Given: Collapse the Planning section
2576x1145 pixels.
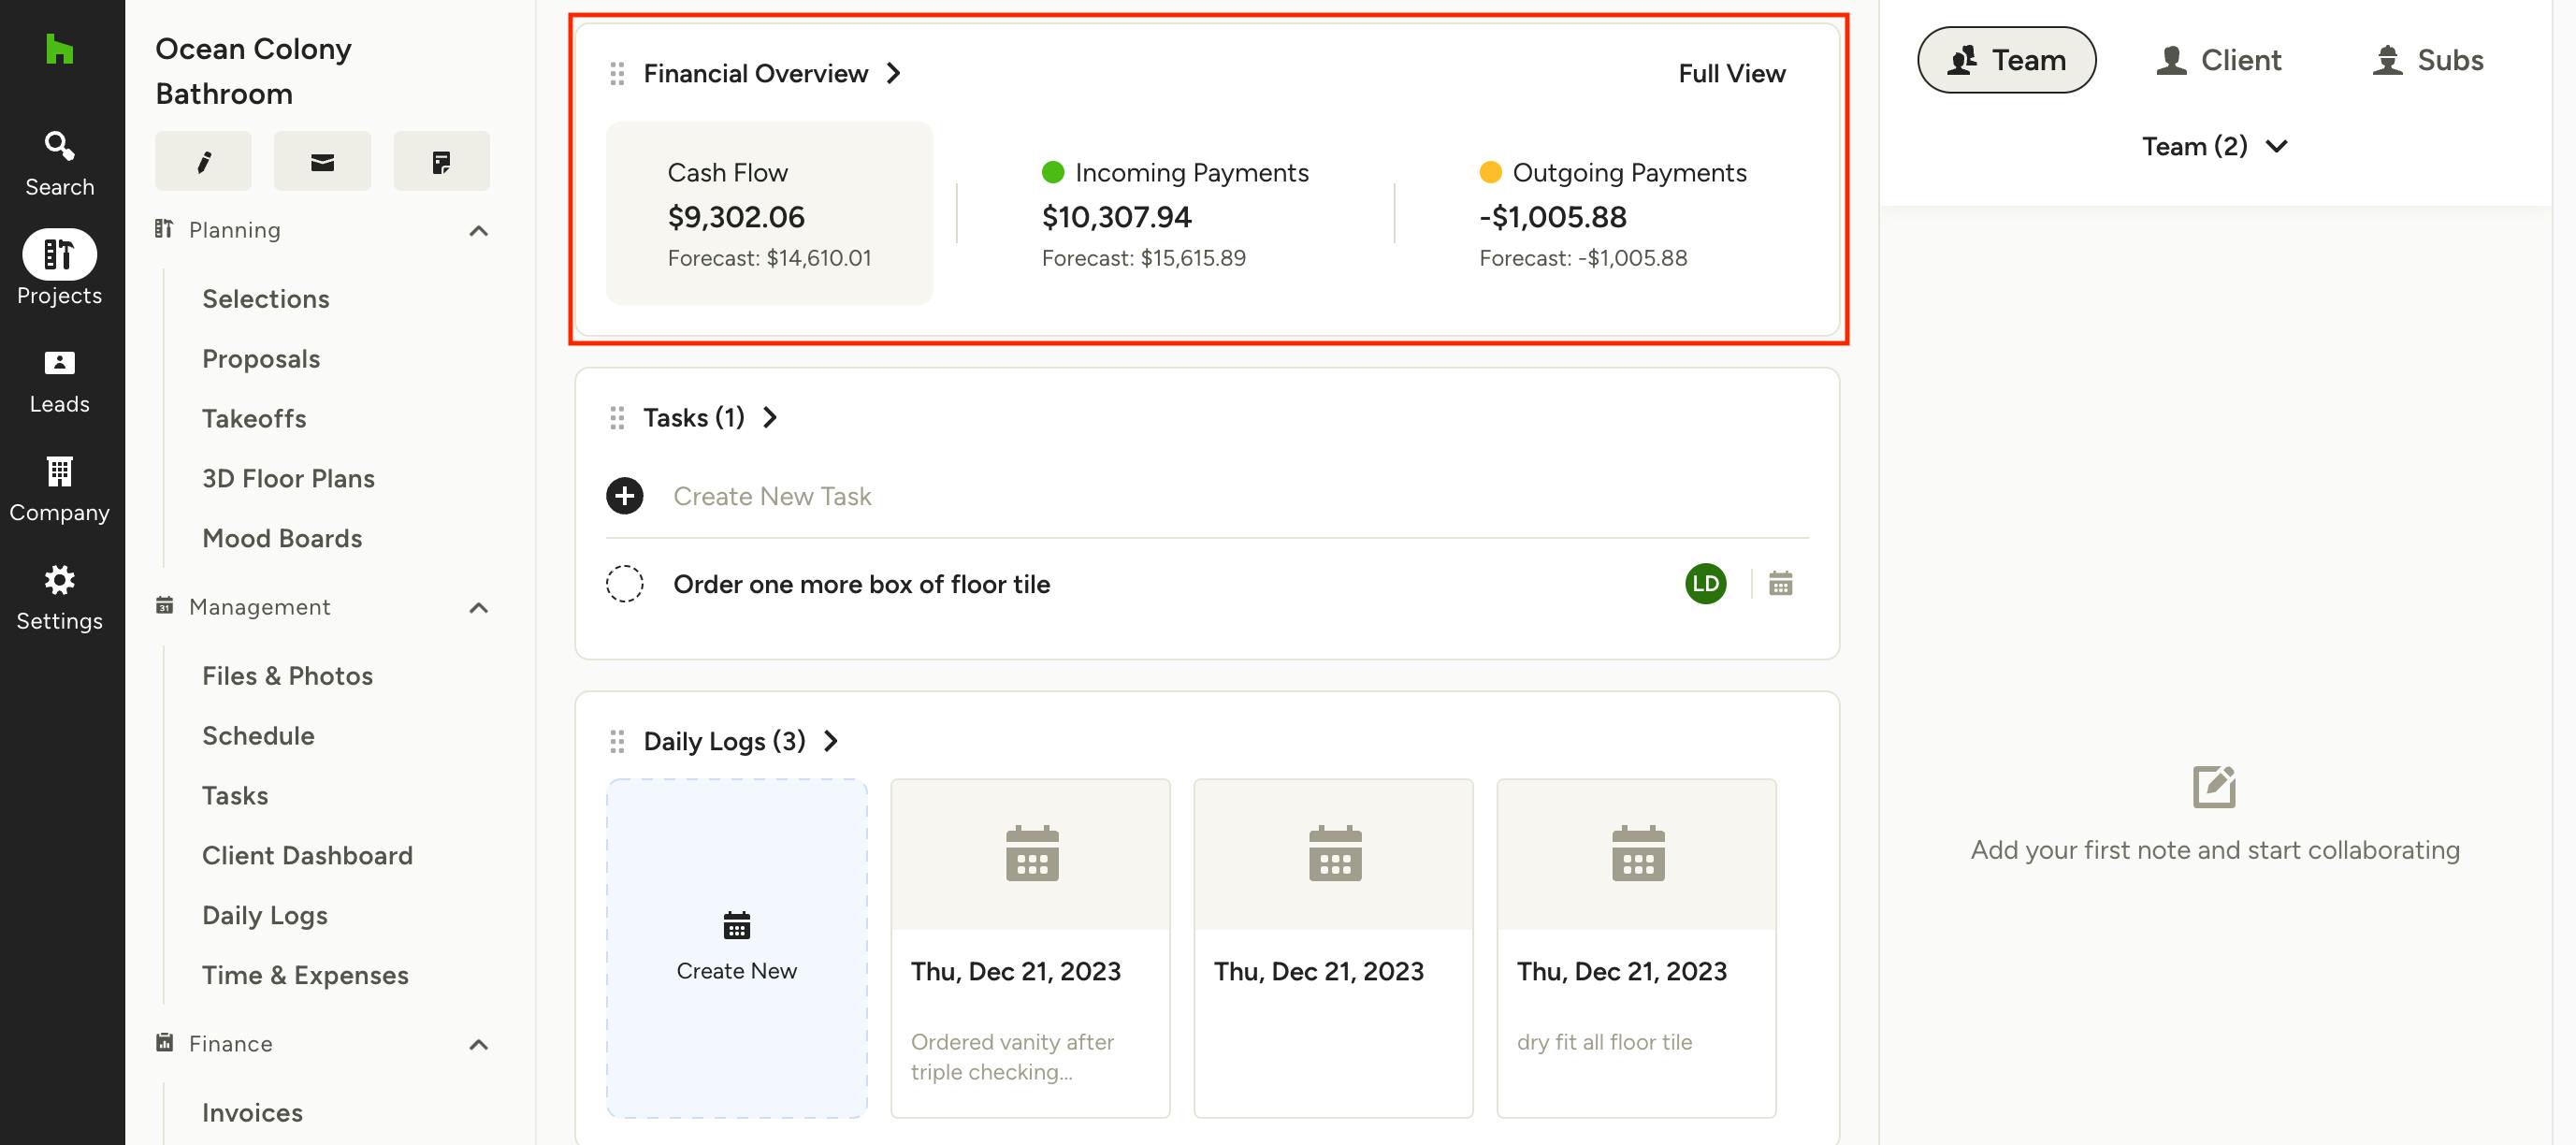Looking at the screenshot, I should click(479, 231).
